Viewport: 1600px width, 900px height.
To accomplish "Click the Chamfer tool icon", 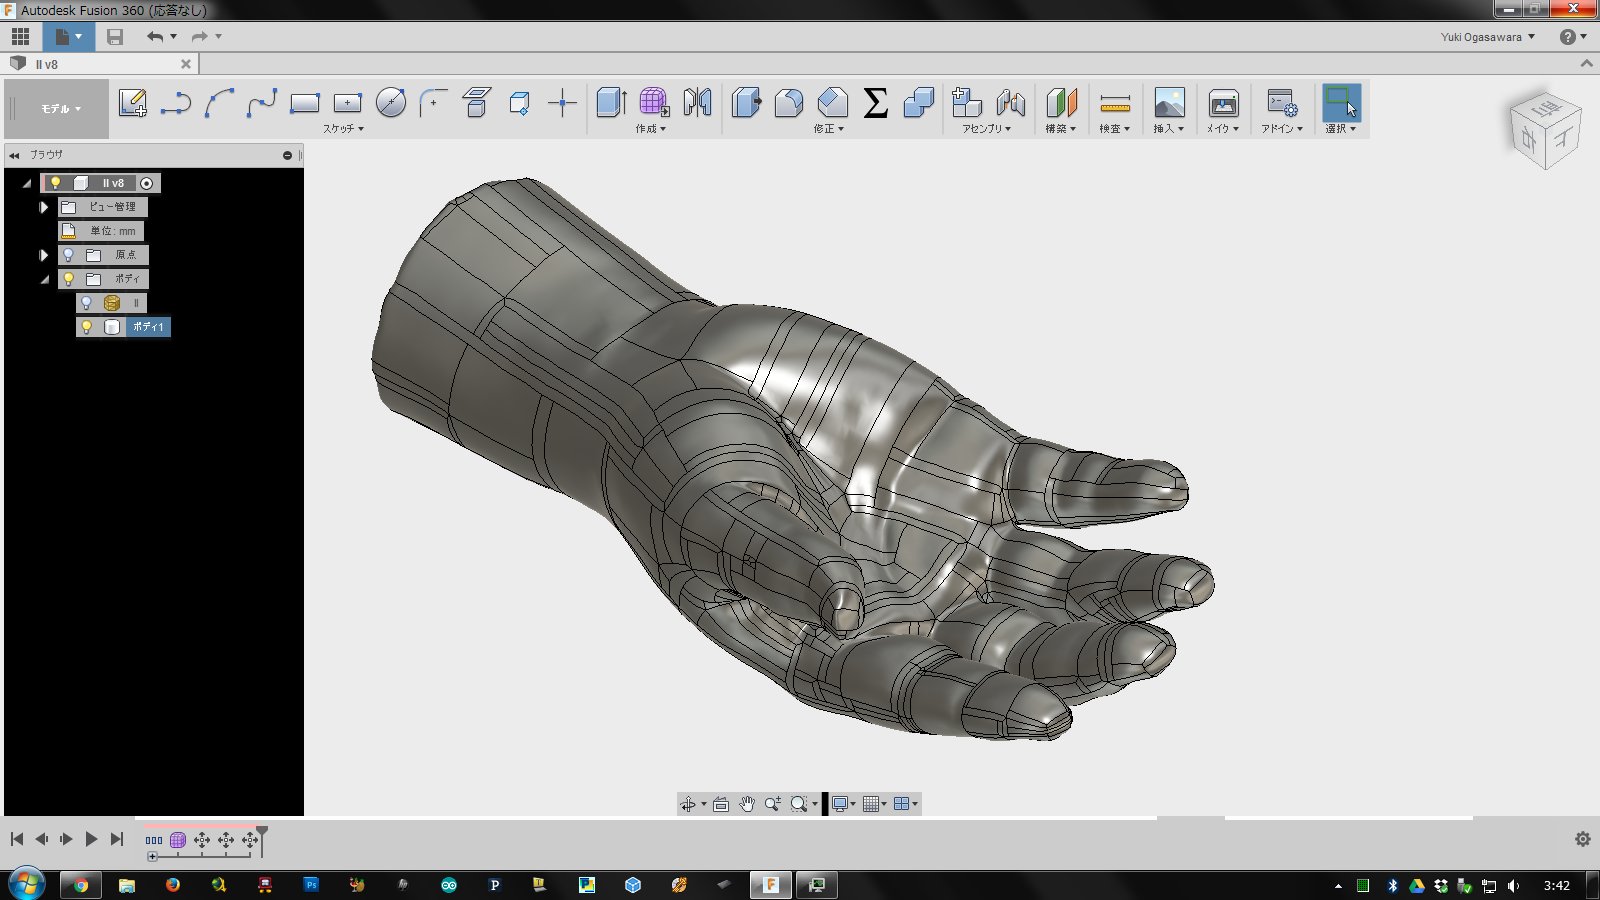I will pos(832,102).
